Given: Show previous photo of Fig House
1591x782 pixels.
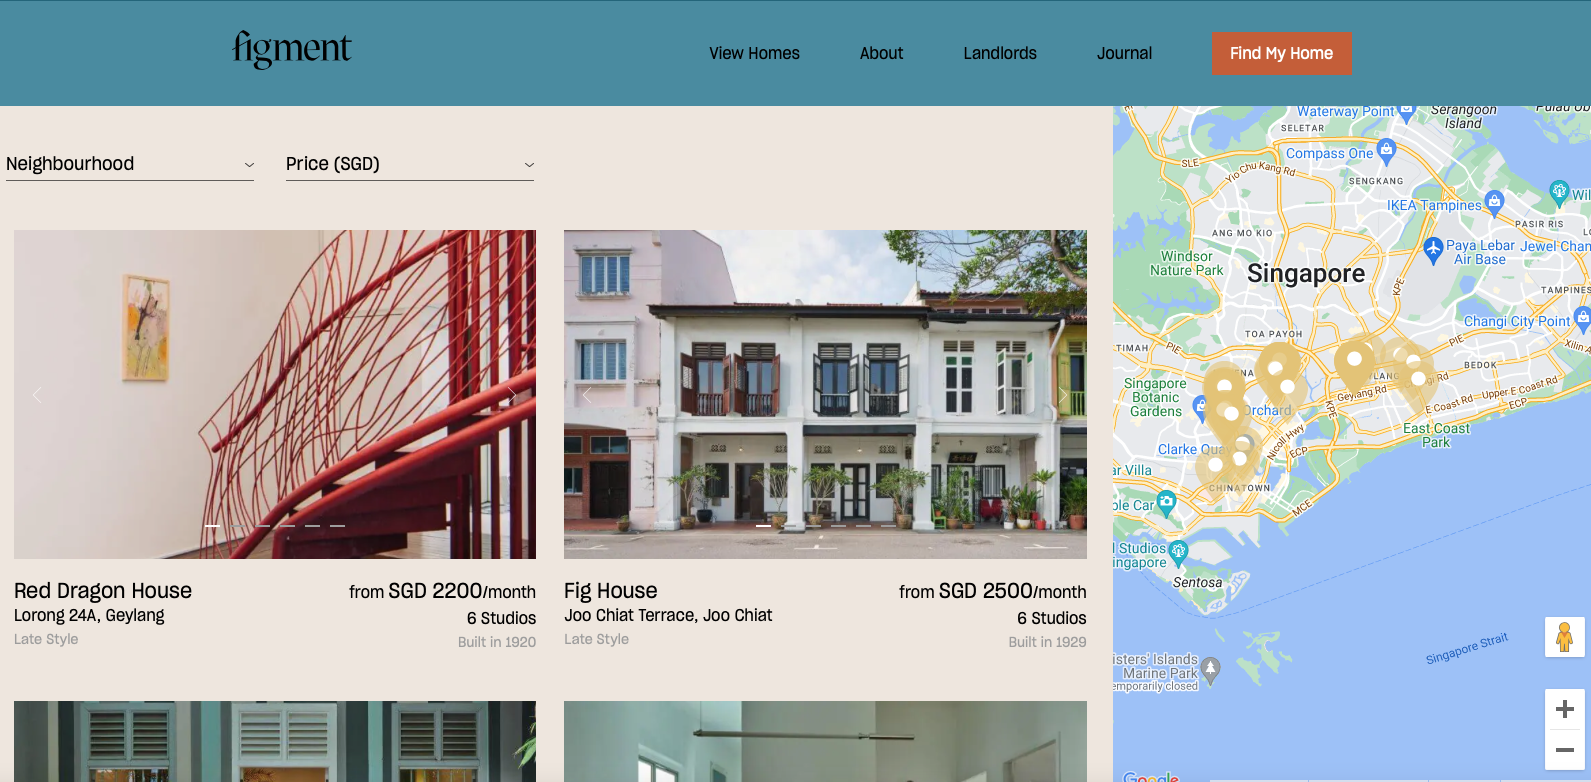Looking at the screenshot, I should (587, 395).
